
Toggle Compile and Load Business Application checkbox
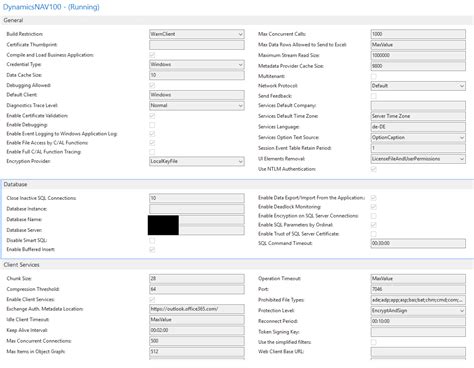point(152,55)
